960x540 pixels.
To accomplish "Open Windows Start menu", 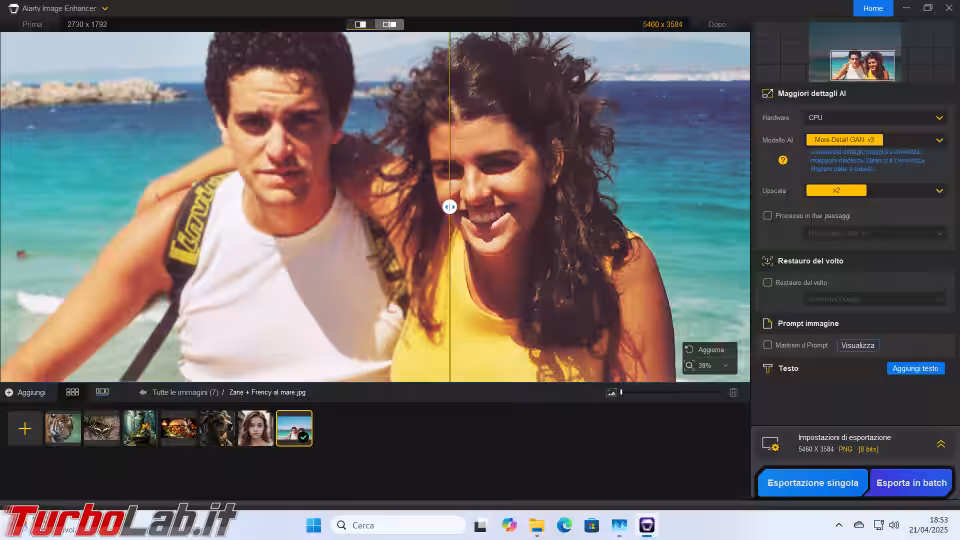I will 313,525.
